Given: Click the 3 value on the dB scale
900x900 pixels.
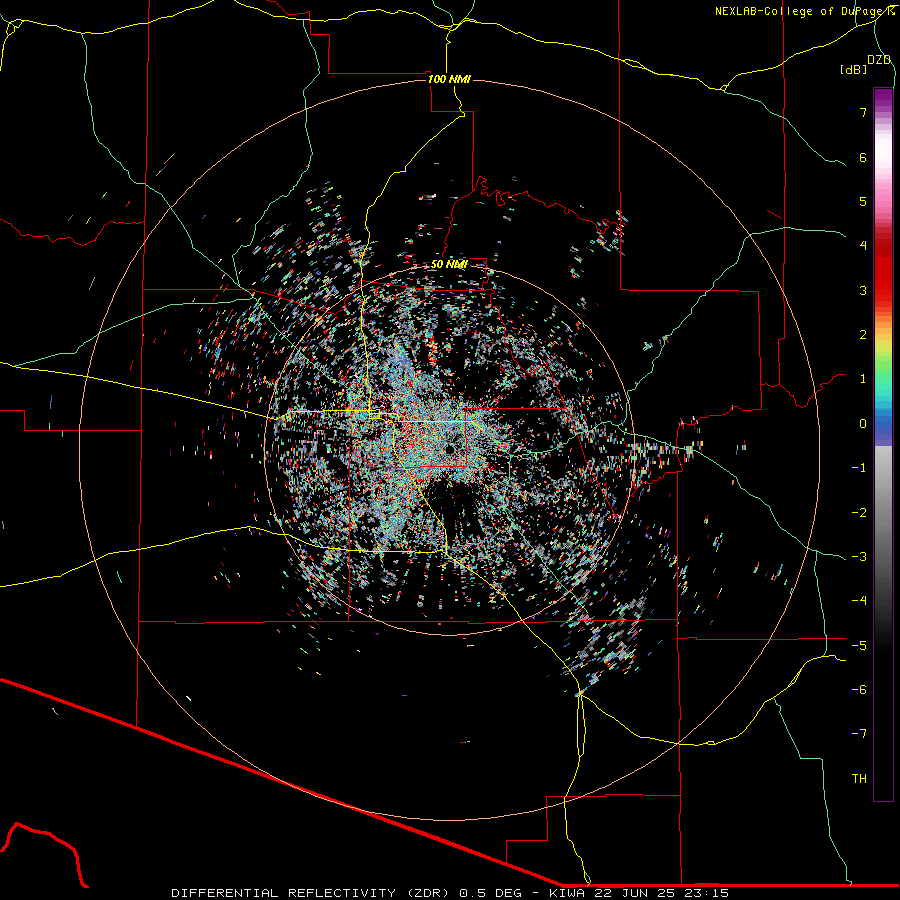Looking at the screenshot, I should pyautogui.click(x=863, y=290).
